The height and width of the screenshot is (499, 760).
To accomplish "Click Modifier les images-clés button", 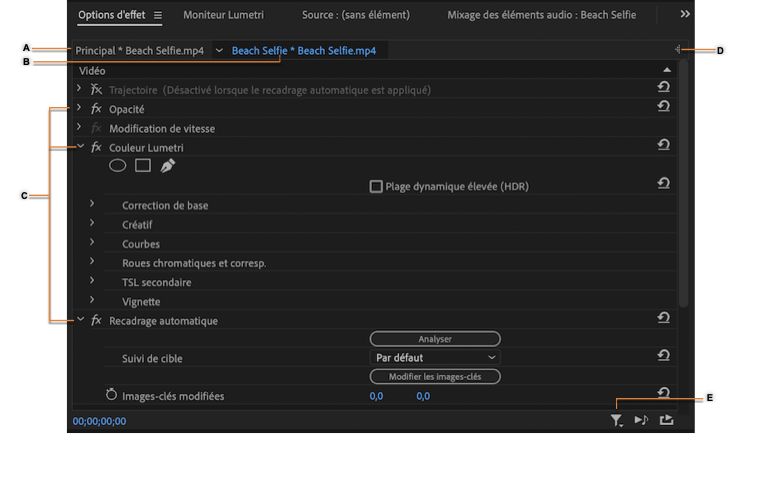I will coord(435,376).
